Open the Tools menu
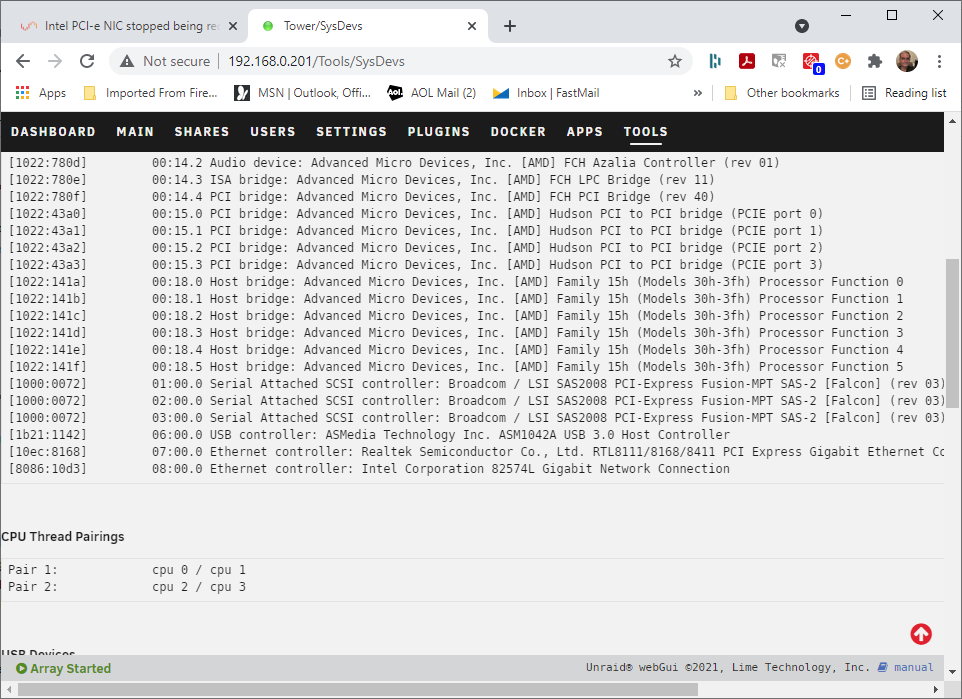 click(645, 131)
